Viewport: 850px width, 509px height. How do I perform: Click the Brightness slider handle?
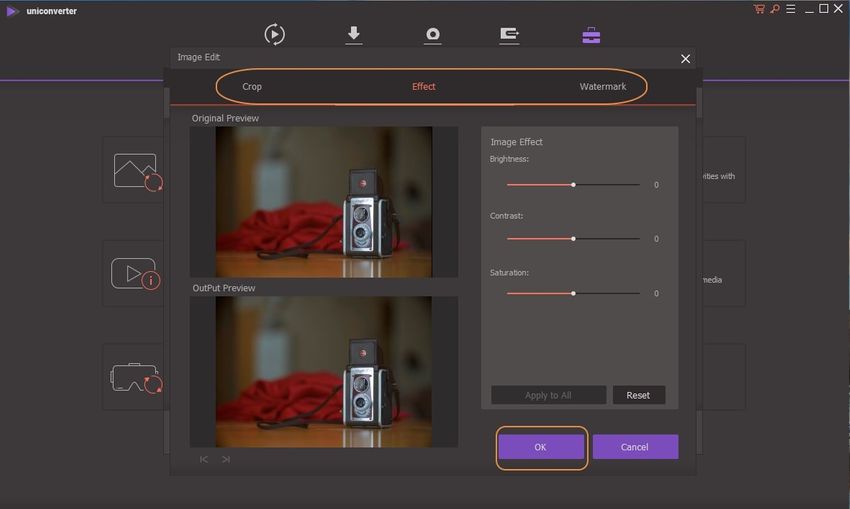point(573,185)
